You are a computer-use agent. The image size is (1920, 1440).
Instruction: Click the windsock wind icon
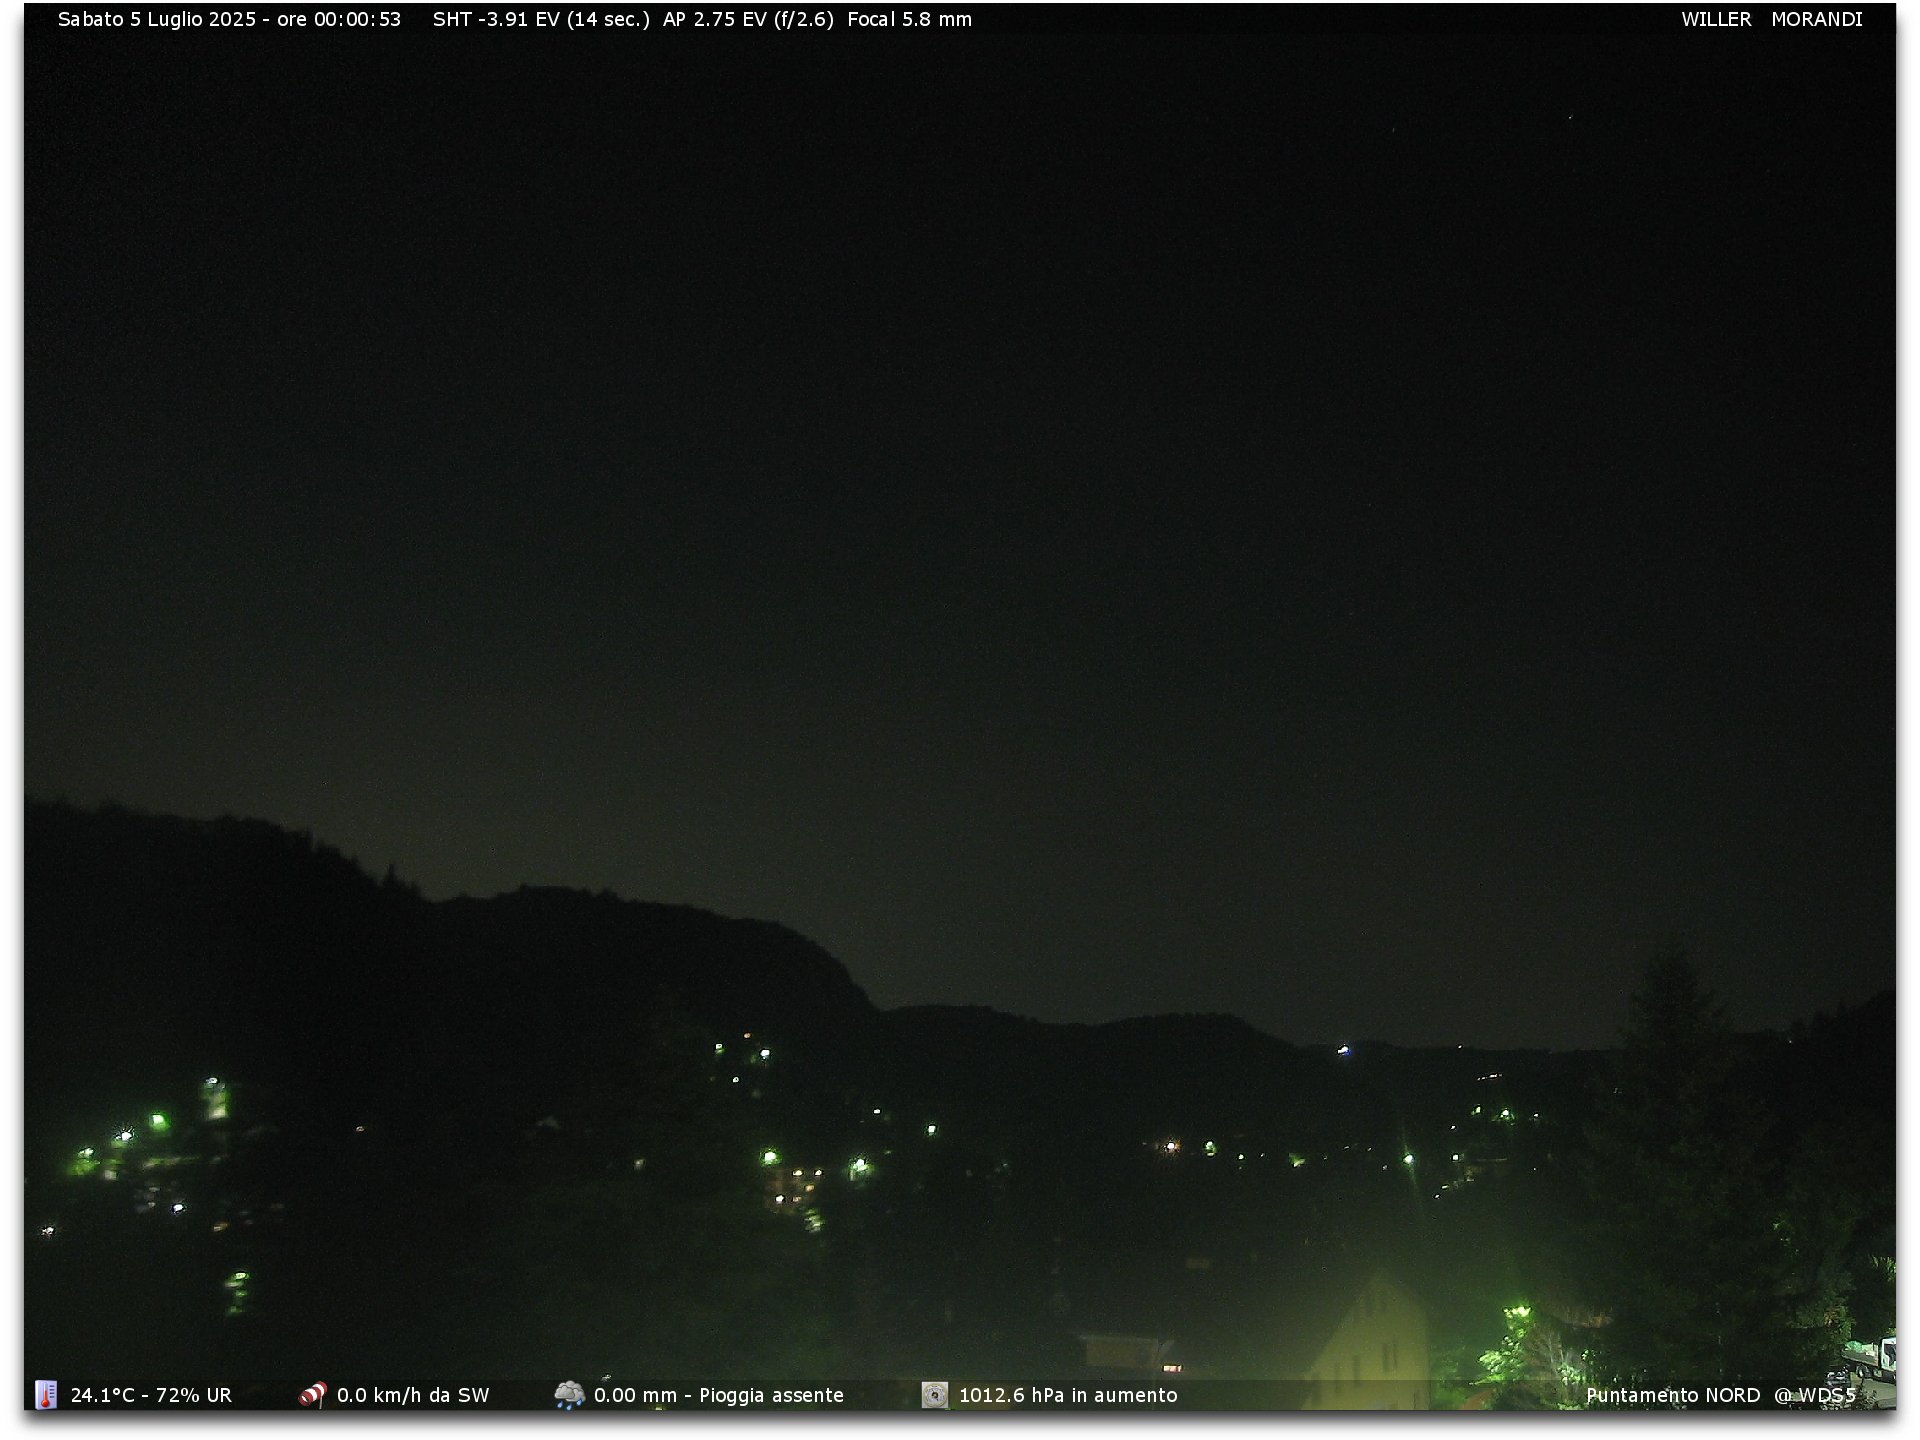point(313,1394)
